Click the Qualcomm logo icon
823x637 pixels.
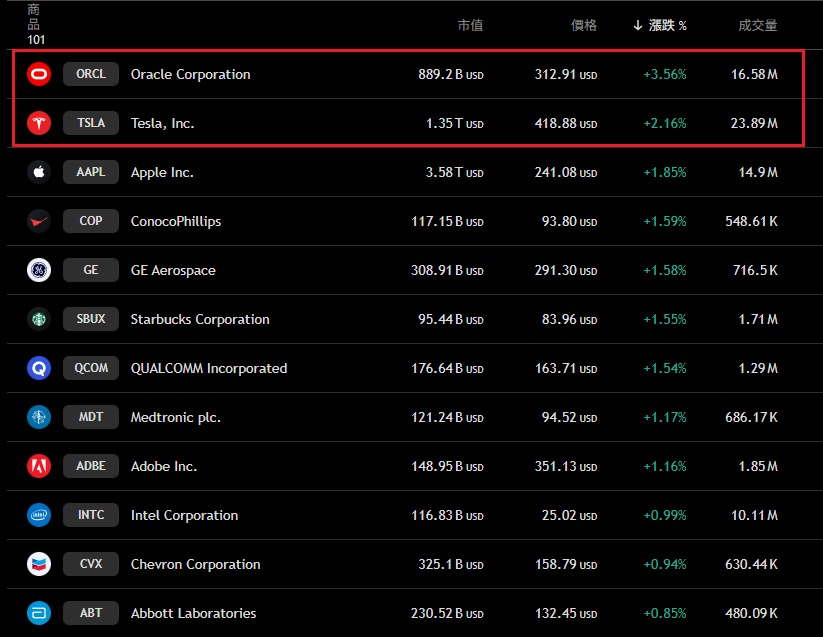pyautogui.click(x=39, y=368)
